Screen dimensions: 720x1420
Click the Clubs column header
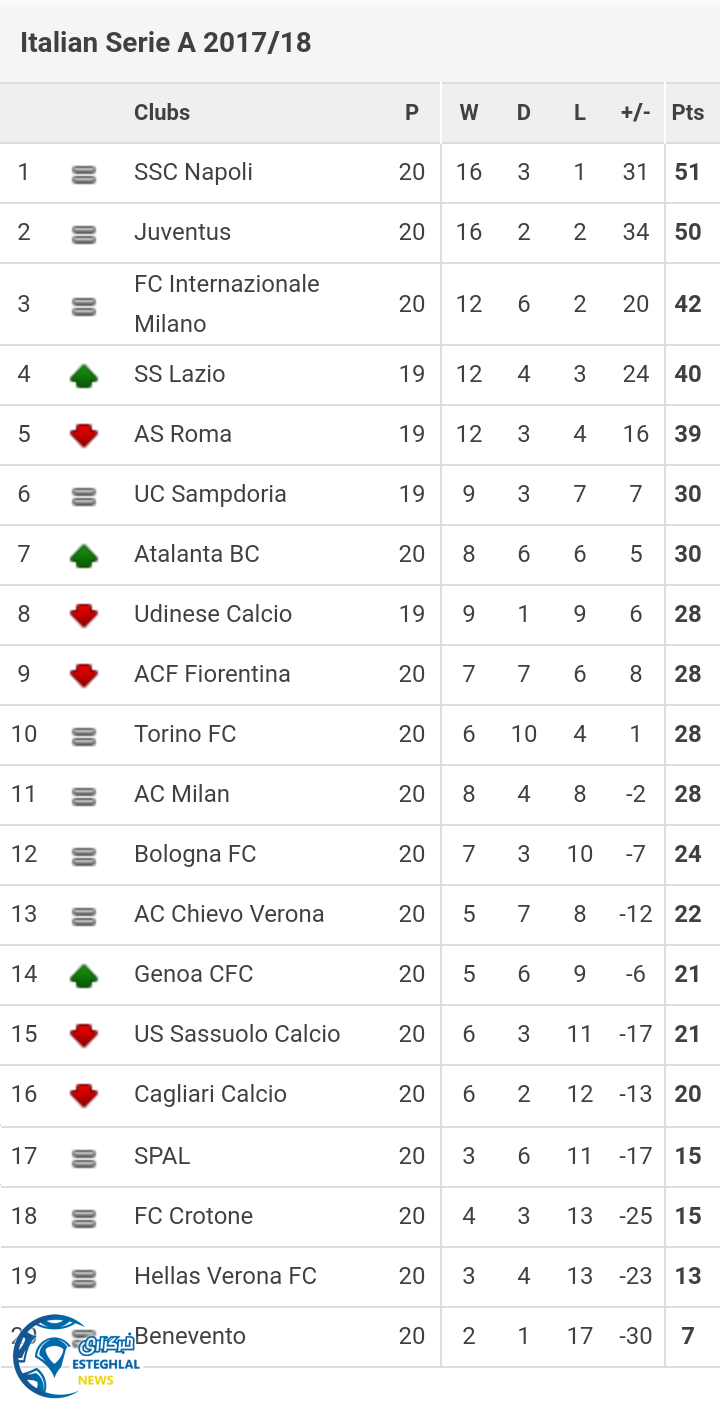coord(162,112)
